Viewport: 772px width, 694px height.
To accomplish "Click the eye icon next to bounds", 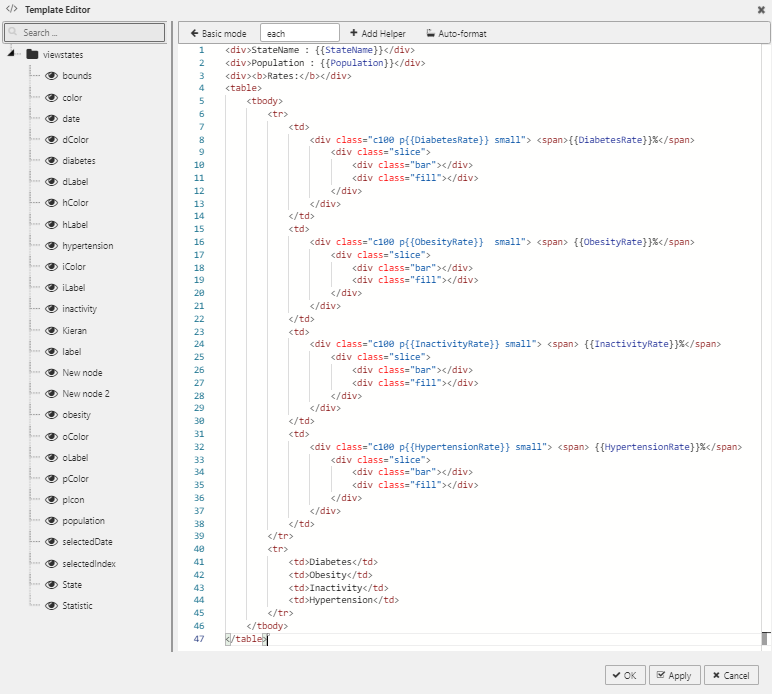I will tap(52, 76).
